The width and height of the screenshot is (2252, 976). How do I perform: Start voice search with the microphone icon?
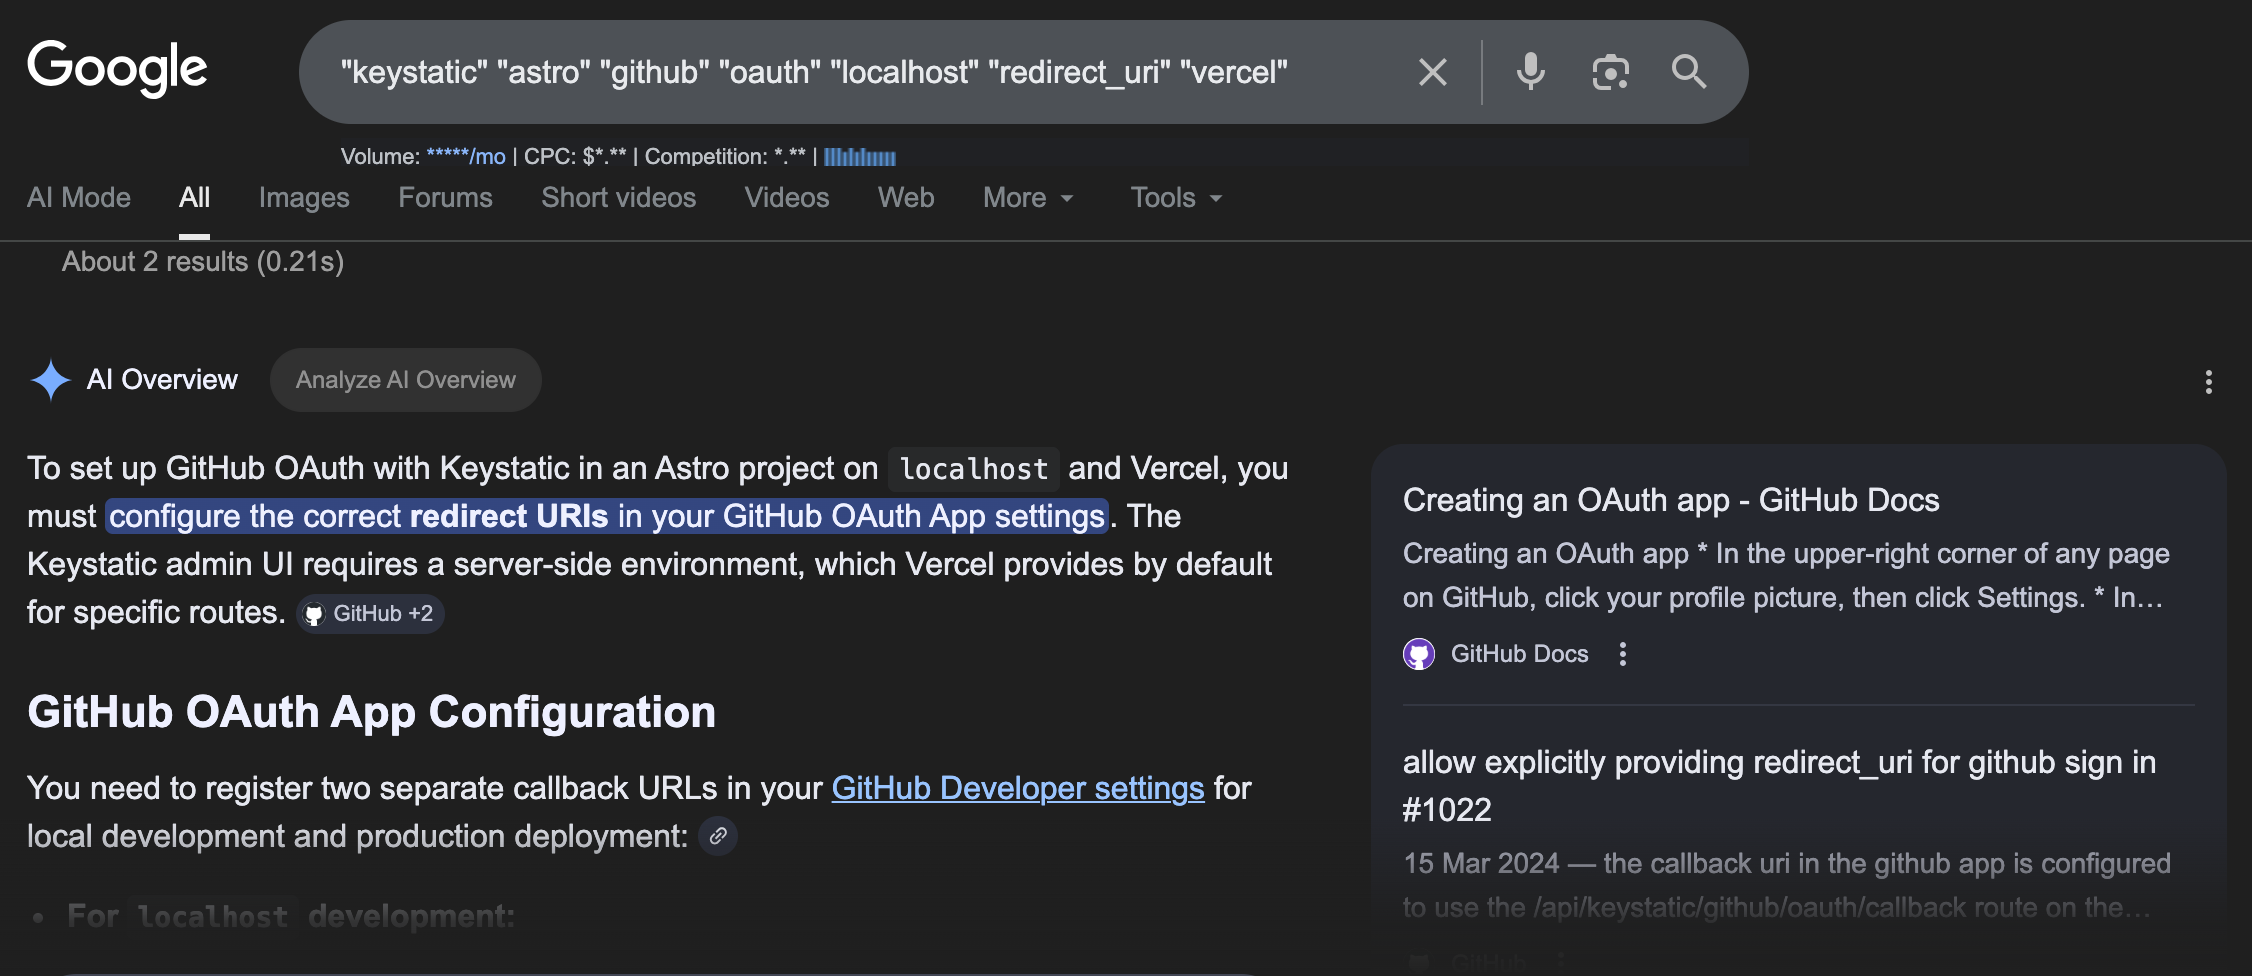pos(1530,72)
